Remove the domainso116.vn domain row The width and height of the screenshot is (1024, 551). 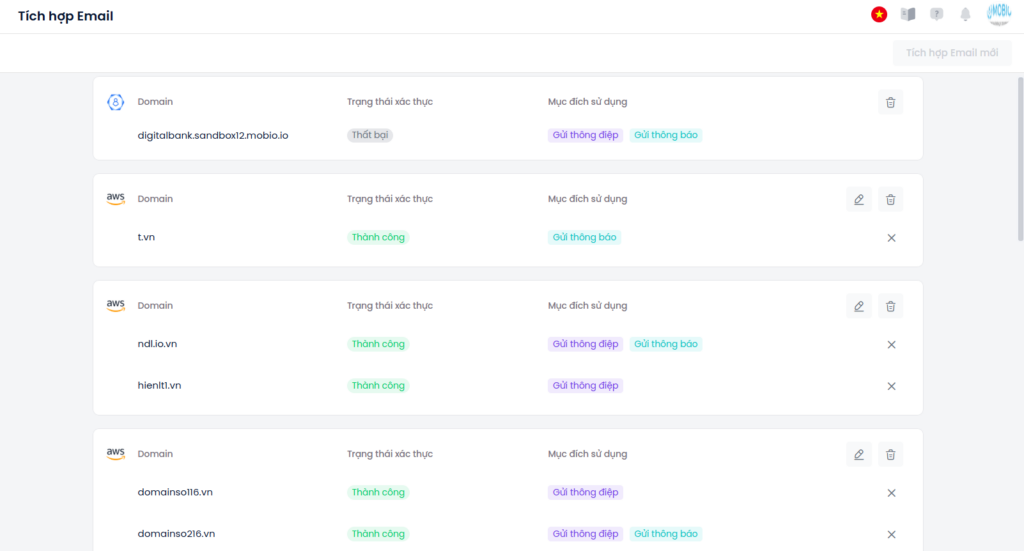click(x=891, y=493)
